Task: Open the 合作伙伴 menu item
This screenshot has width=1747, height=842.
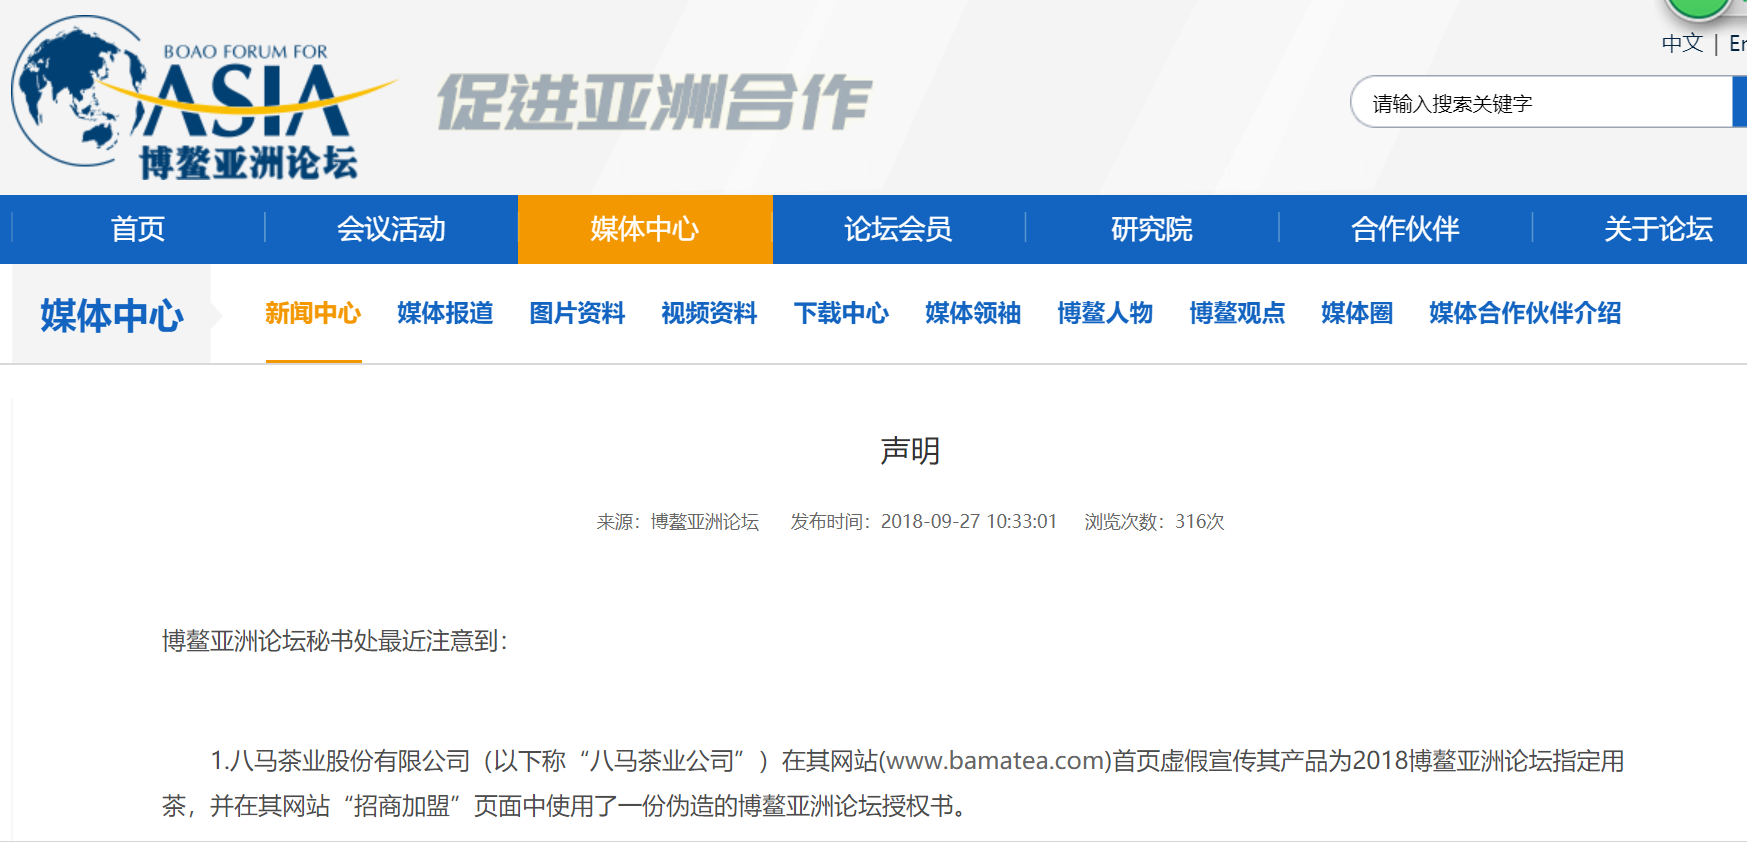Action: (x=1405, y=229)
